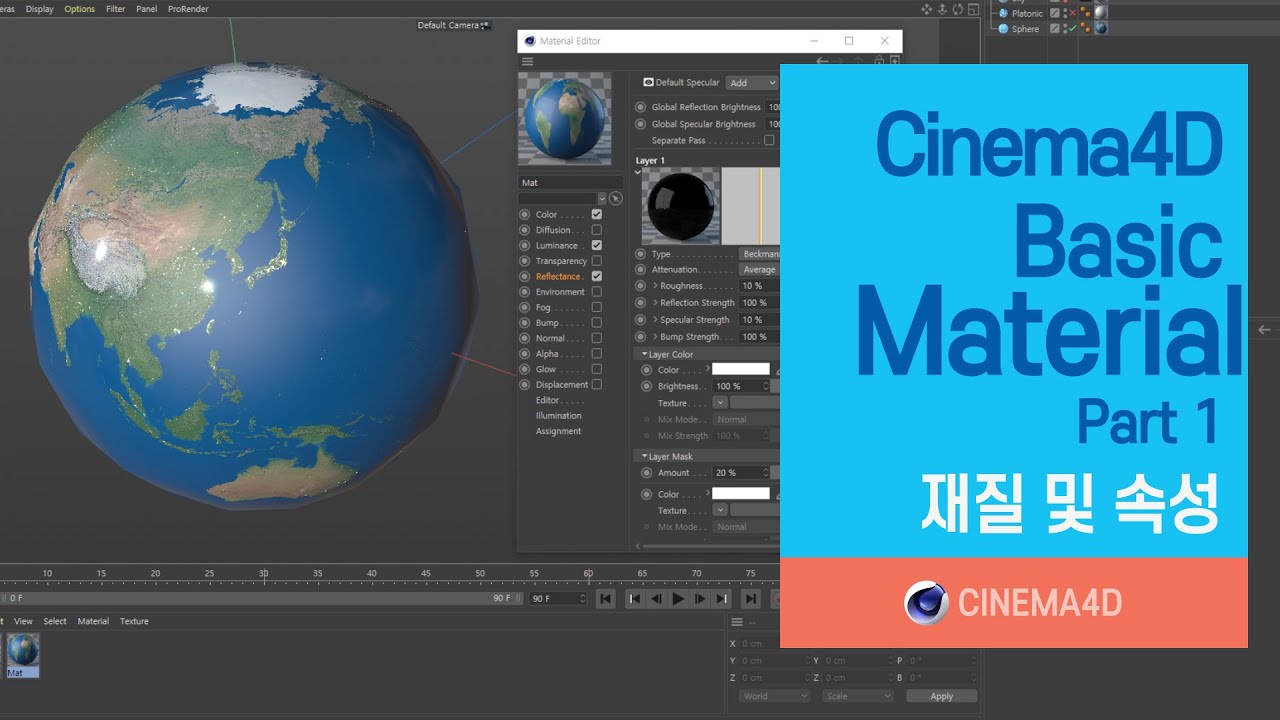This screenshot has height=720, width=1280.
Task: Play the animation forward
Action: click(678, 599)
